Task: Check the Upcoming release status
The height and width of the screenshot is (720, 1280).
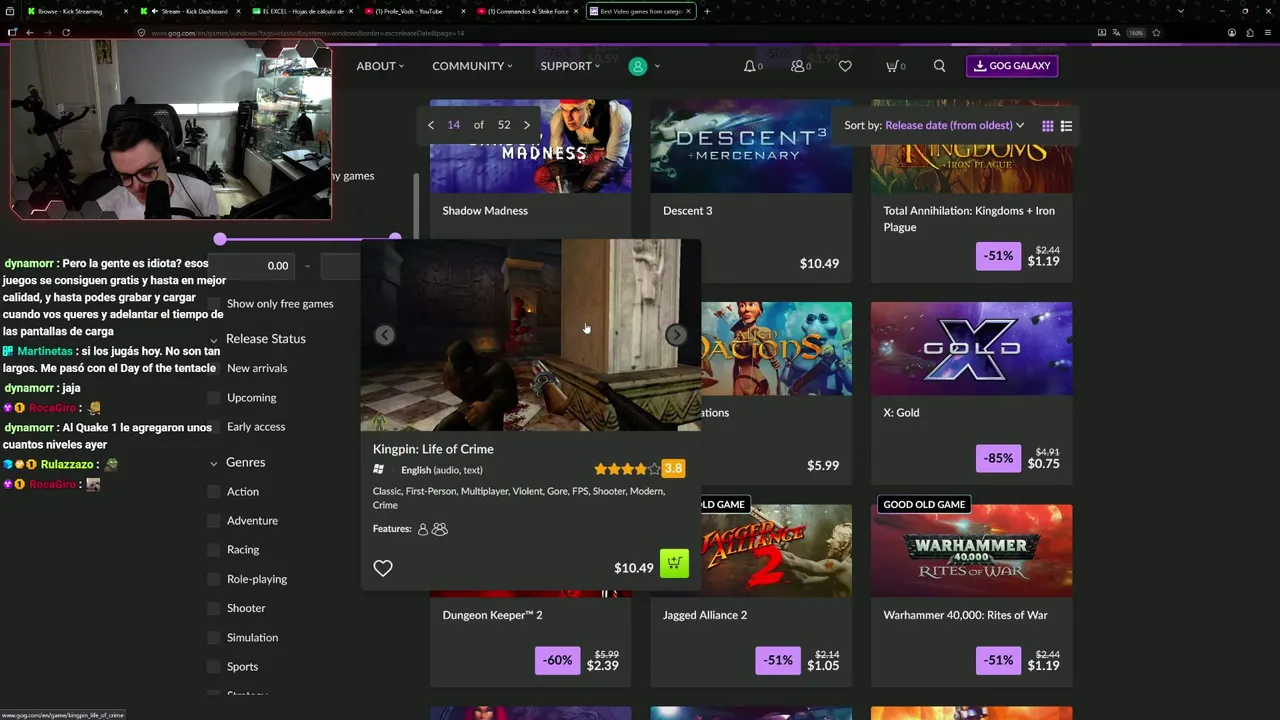Action: [x=213, y=398]
